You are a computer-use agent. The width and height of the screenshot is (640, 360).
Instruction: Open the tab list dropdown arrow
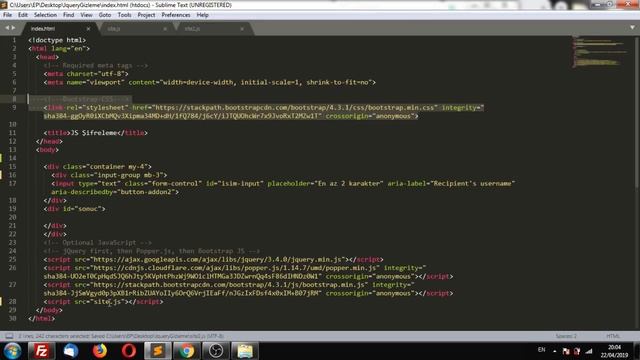click(x=632, y=28)
